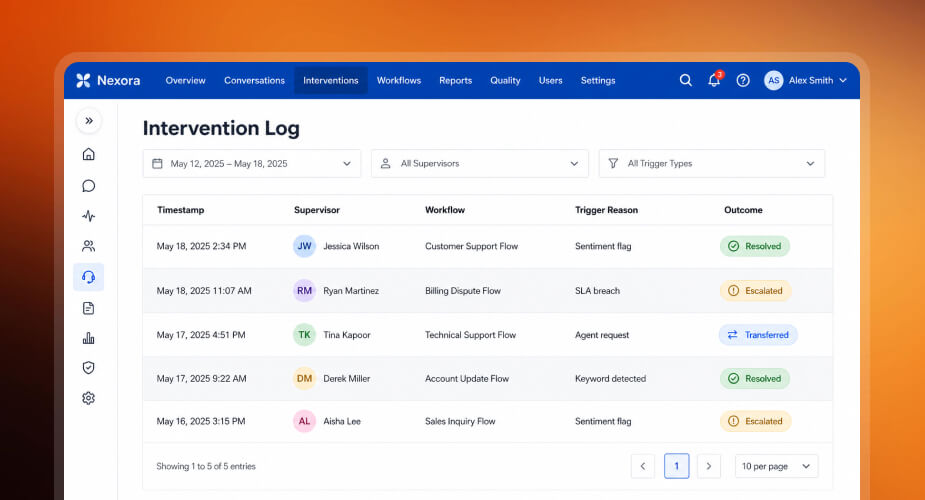Click calendar icon in date filter
The height and width of the screenshot is (500, 925).
158,163
